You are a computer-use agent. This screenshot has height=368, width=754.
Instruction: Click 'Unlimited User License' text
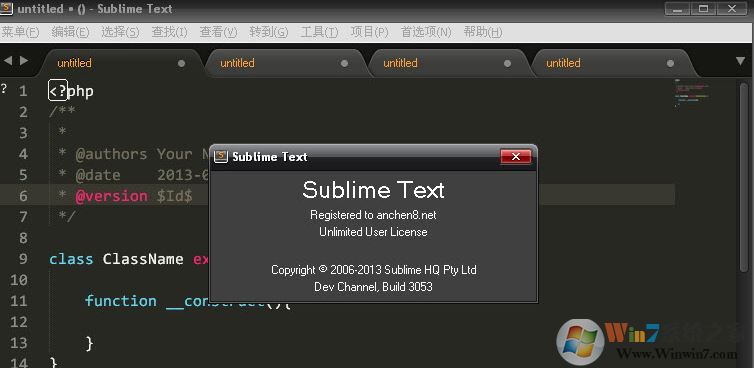[373, 232]
